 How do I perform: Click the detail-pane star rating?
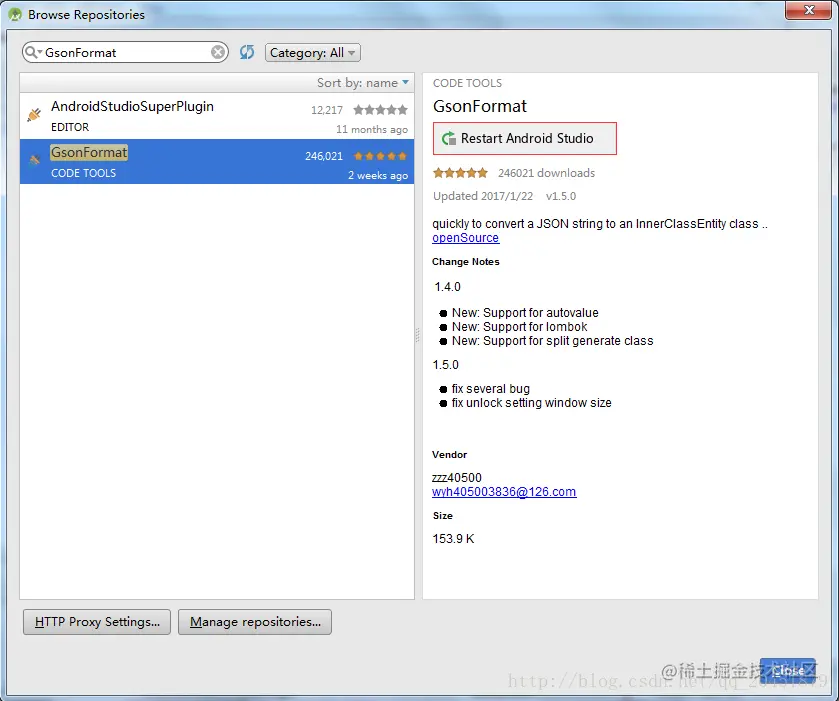pos(460,172)
